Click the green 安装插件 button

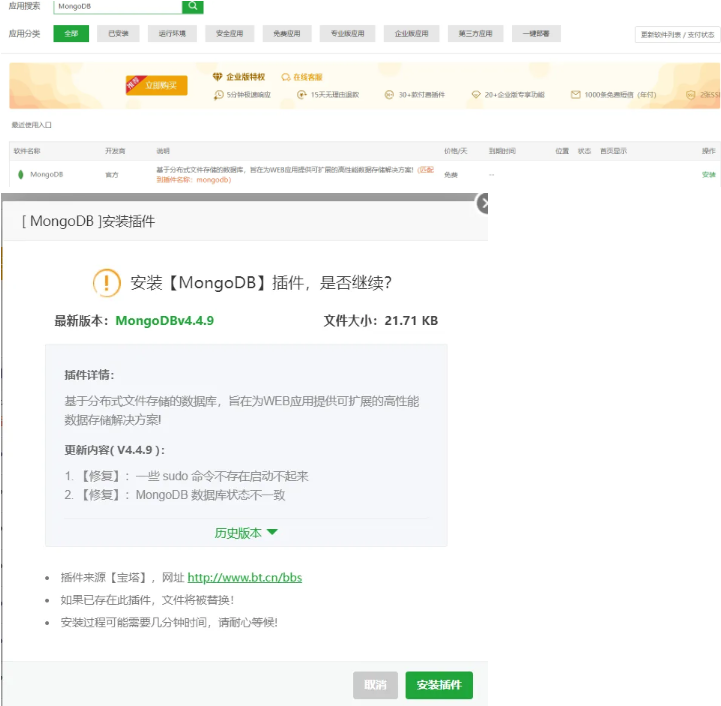pos(439,685)
